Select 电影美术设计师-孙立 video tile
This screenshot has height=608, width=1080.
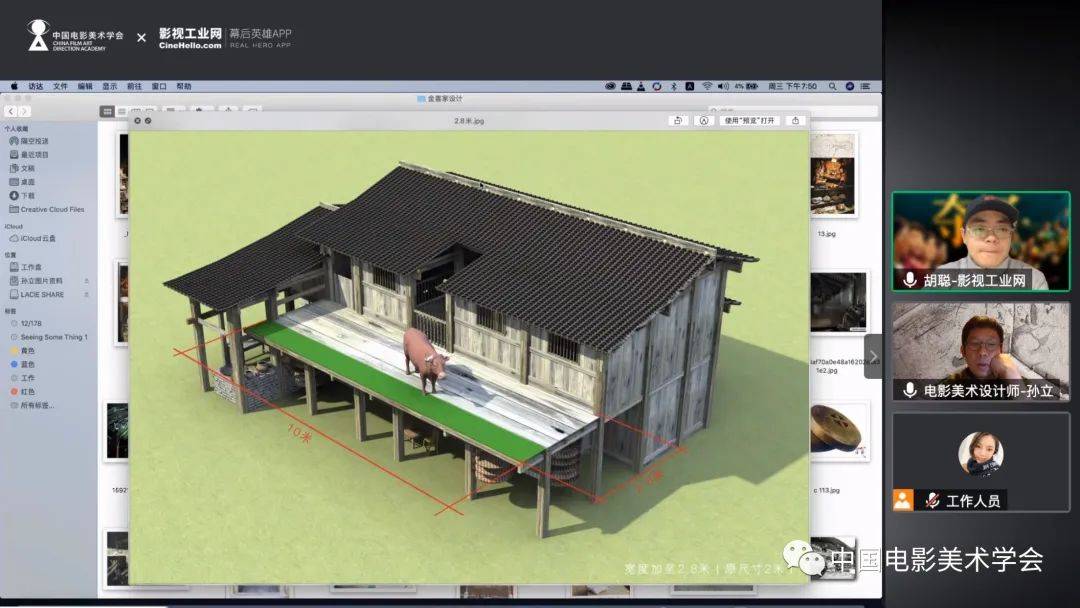tap(981, 351)
